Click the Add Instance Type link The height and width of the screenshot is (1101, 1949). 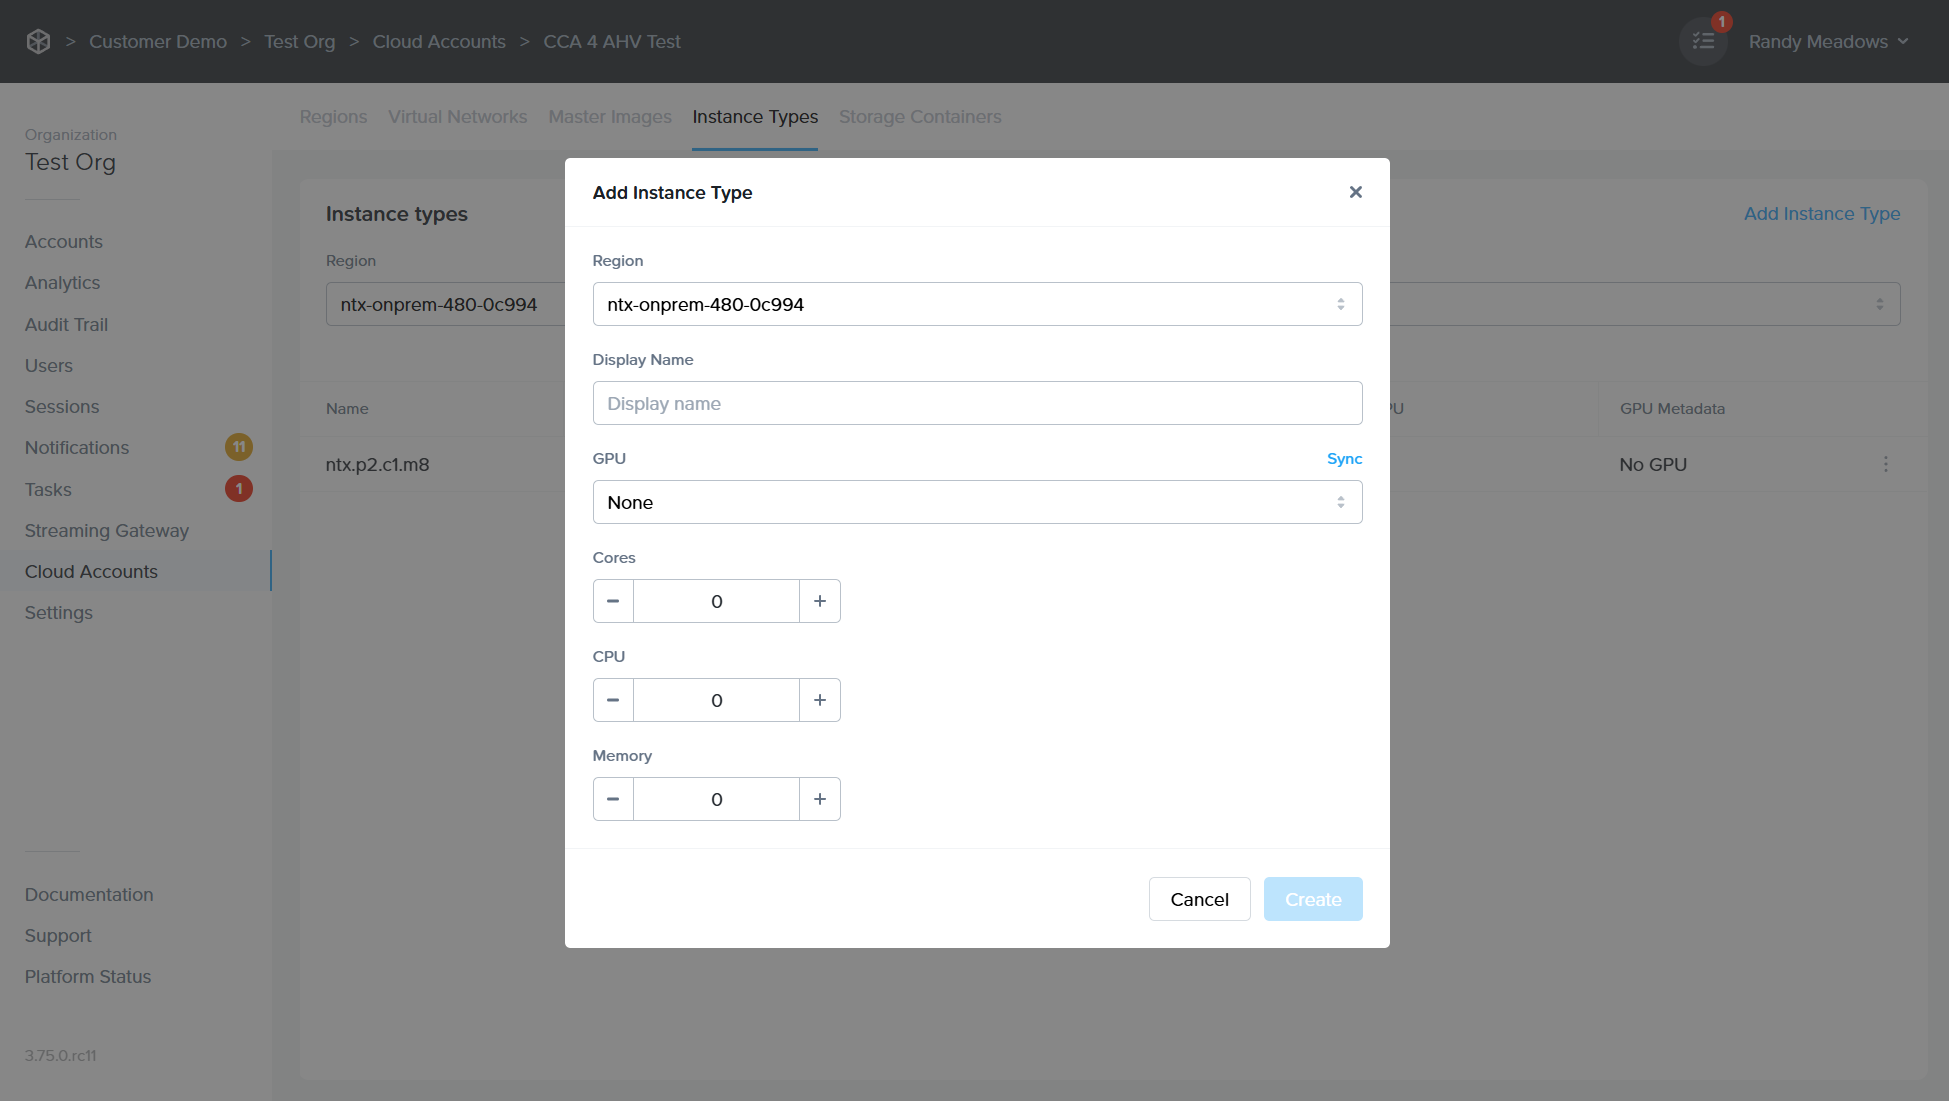tap(1822, 213)
